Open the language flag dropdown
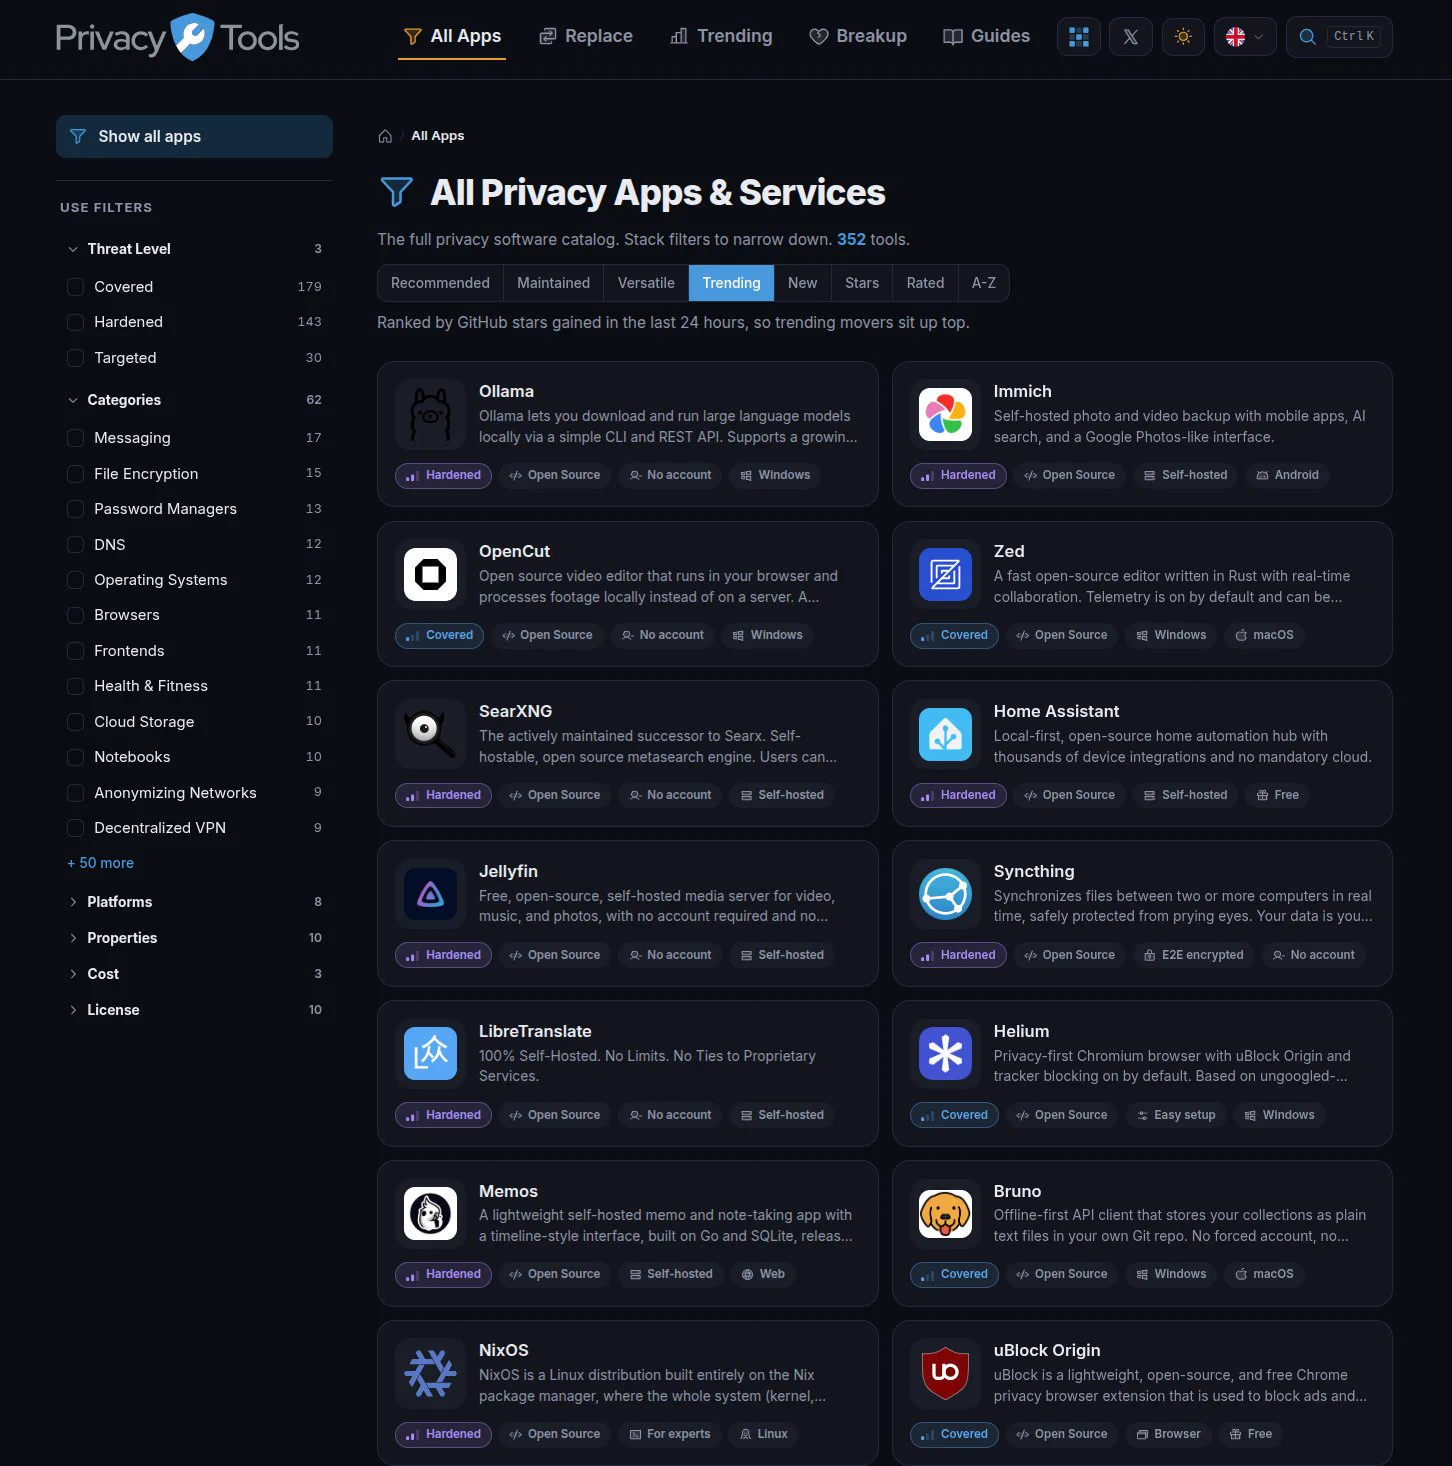 point(1245,37)
